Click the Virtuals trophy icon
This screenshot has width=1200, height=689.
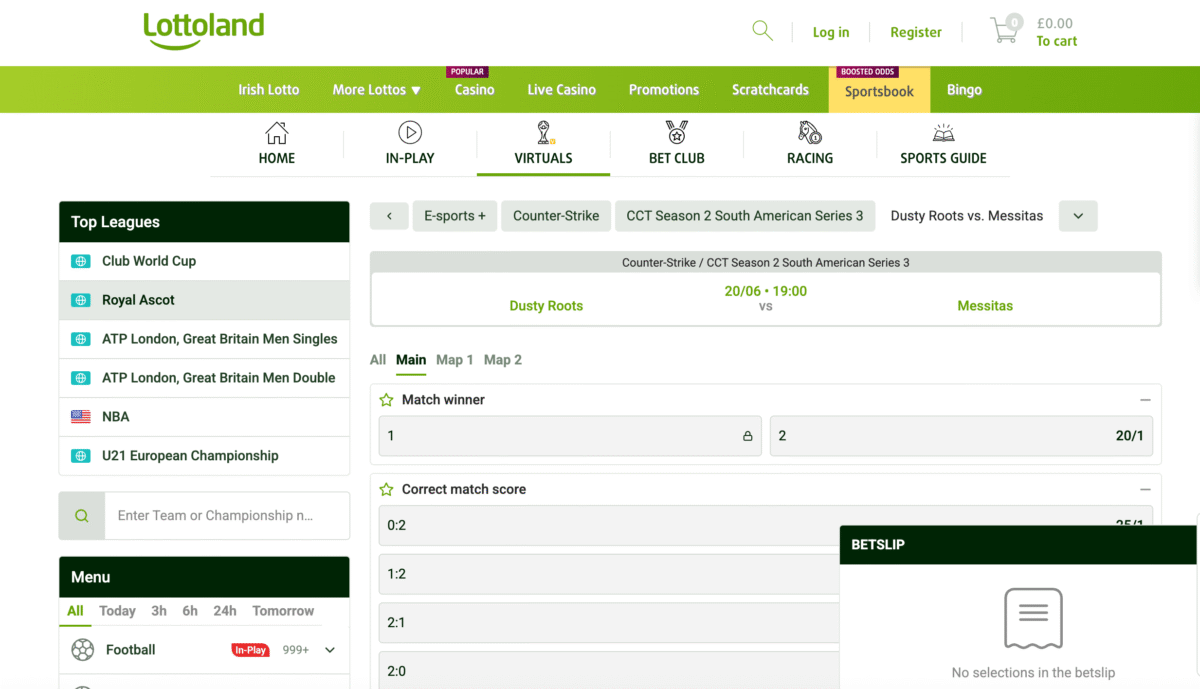click(544, 132)
